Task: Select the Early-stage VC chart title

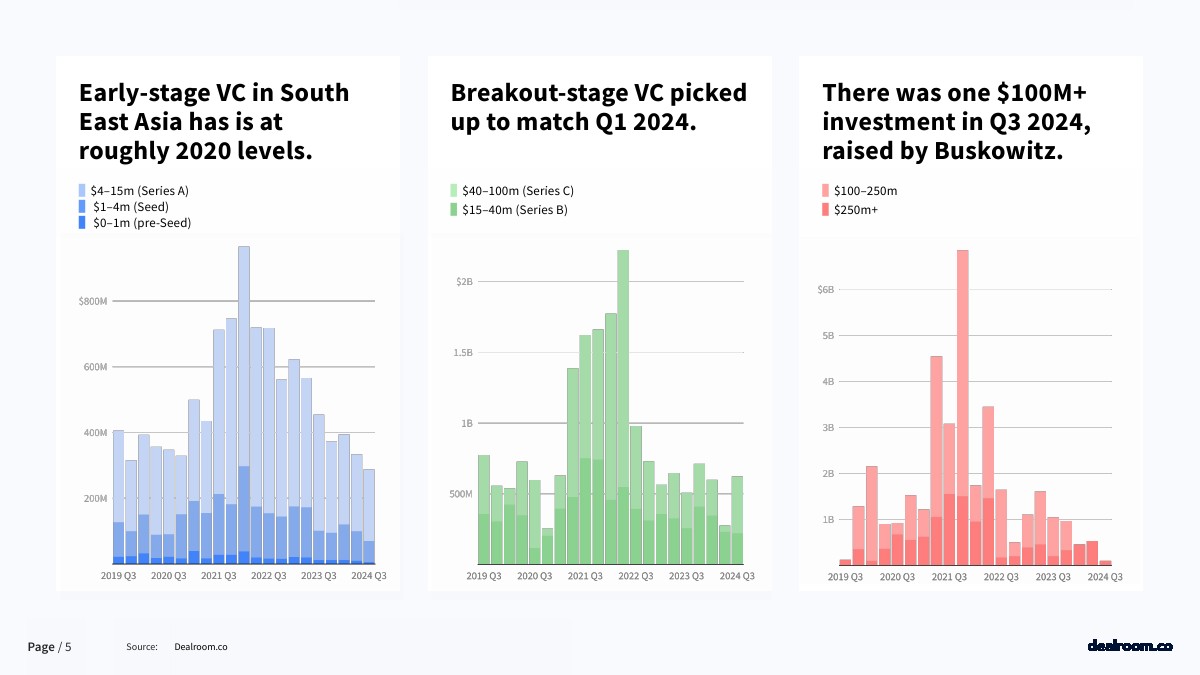Action: (214, 122)
